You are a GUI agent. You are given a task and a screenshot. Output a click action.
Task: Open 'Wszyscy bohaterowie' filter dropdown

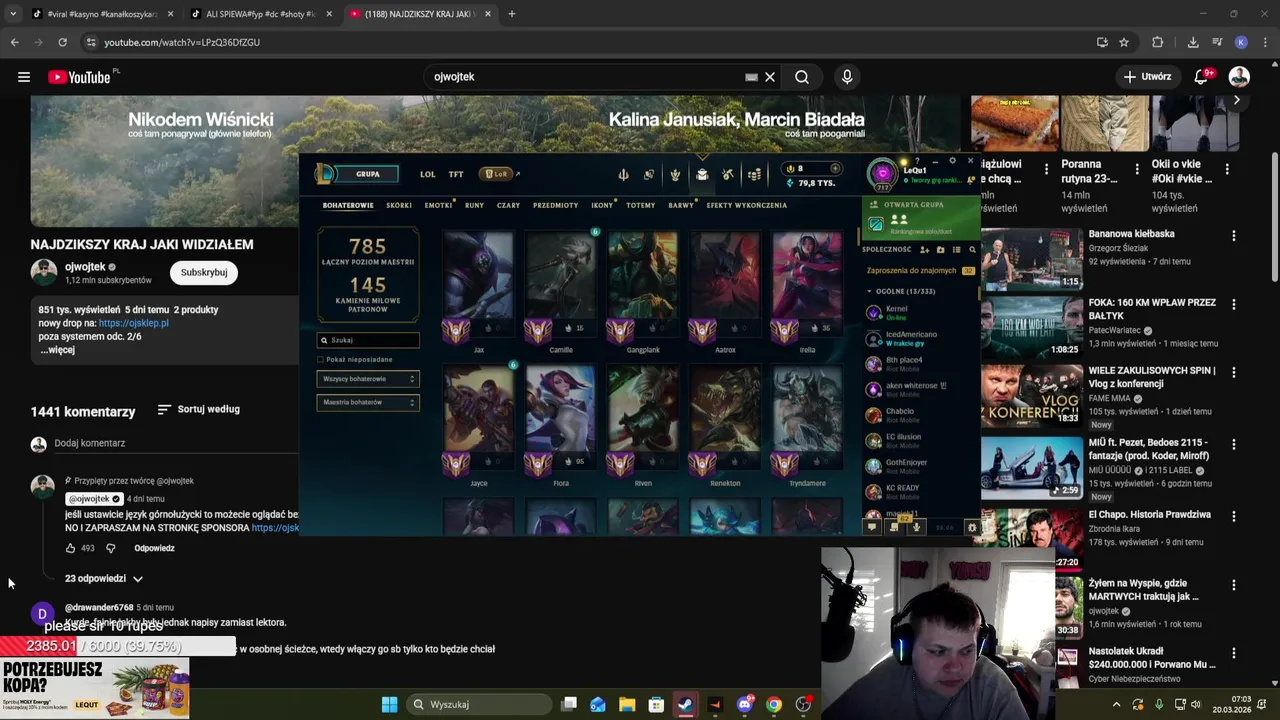[x=368, y=379]
